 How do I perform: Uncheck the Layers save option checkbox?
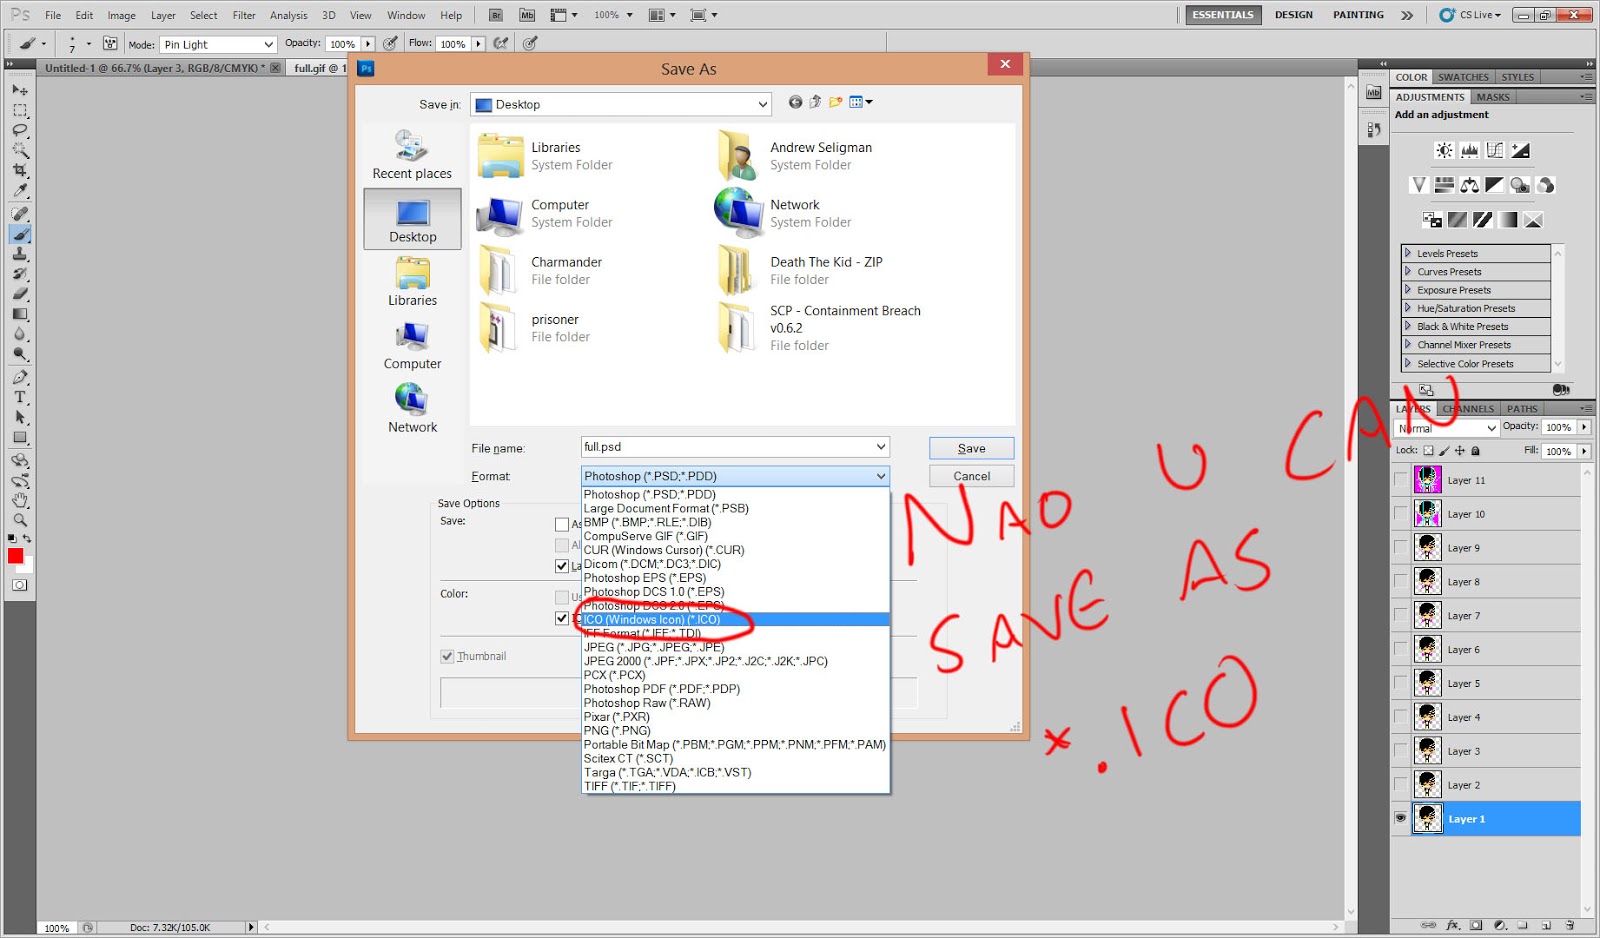tap(562, 565)
